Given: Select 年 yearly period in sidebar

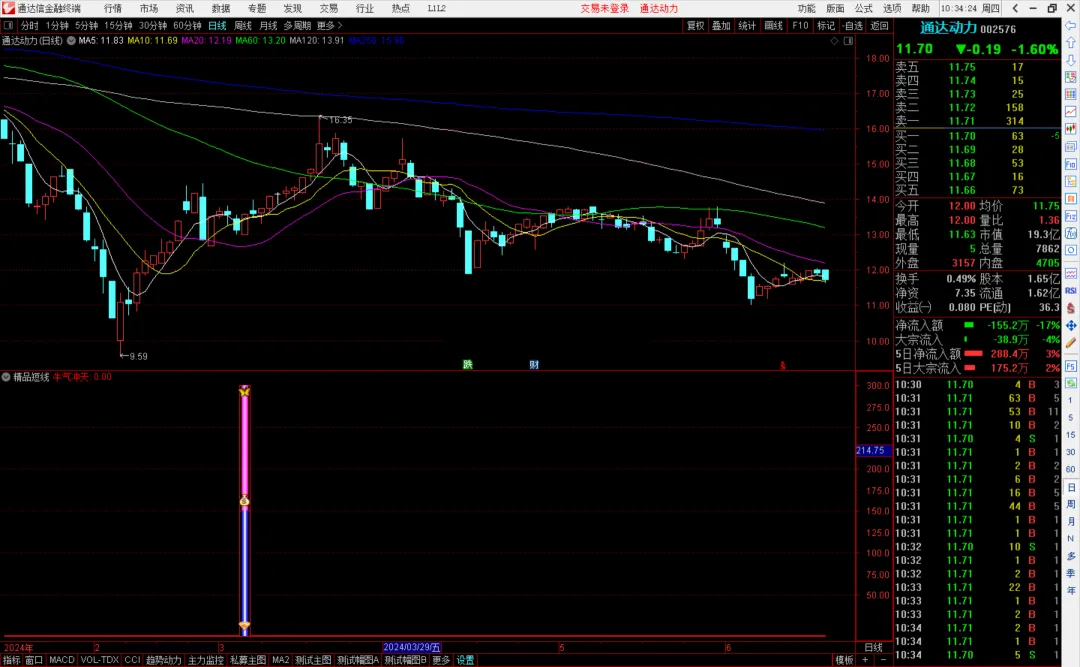Looking at the screenshot, I should pos(1070,591).
